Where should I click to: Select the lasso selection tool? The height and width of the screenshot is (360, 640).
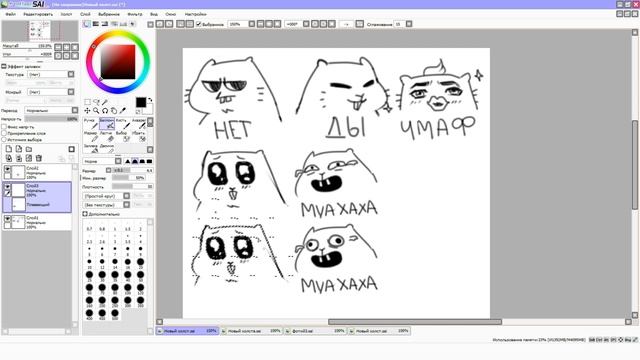coord(96,102)
